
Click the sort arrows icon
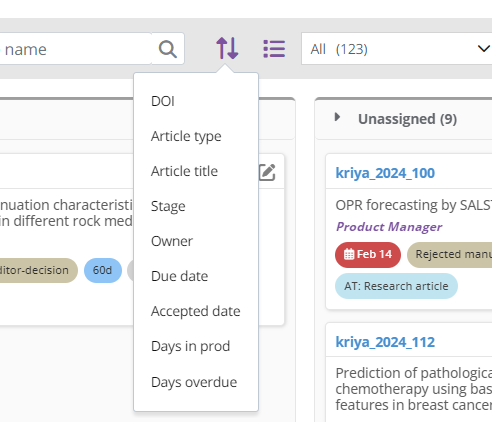(x=227, y=48)
